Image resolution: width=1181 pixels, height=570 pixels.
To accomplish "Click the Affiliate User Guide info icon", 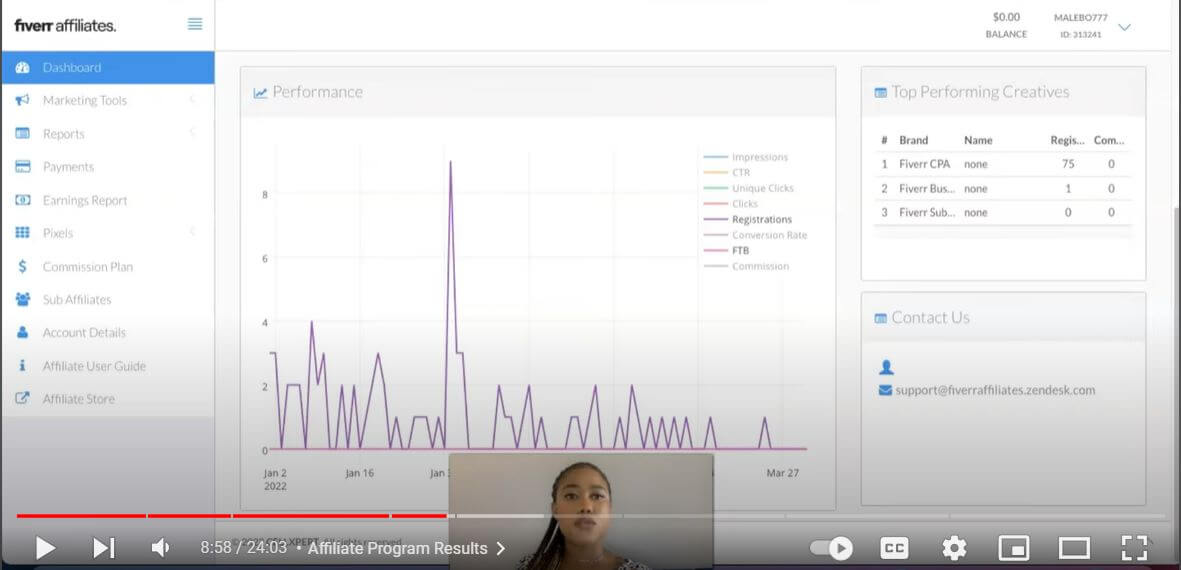I will (23, 366).
